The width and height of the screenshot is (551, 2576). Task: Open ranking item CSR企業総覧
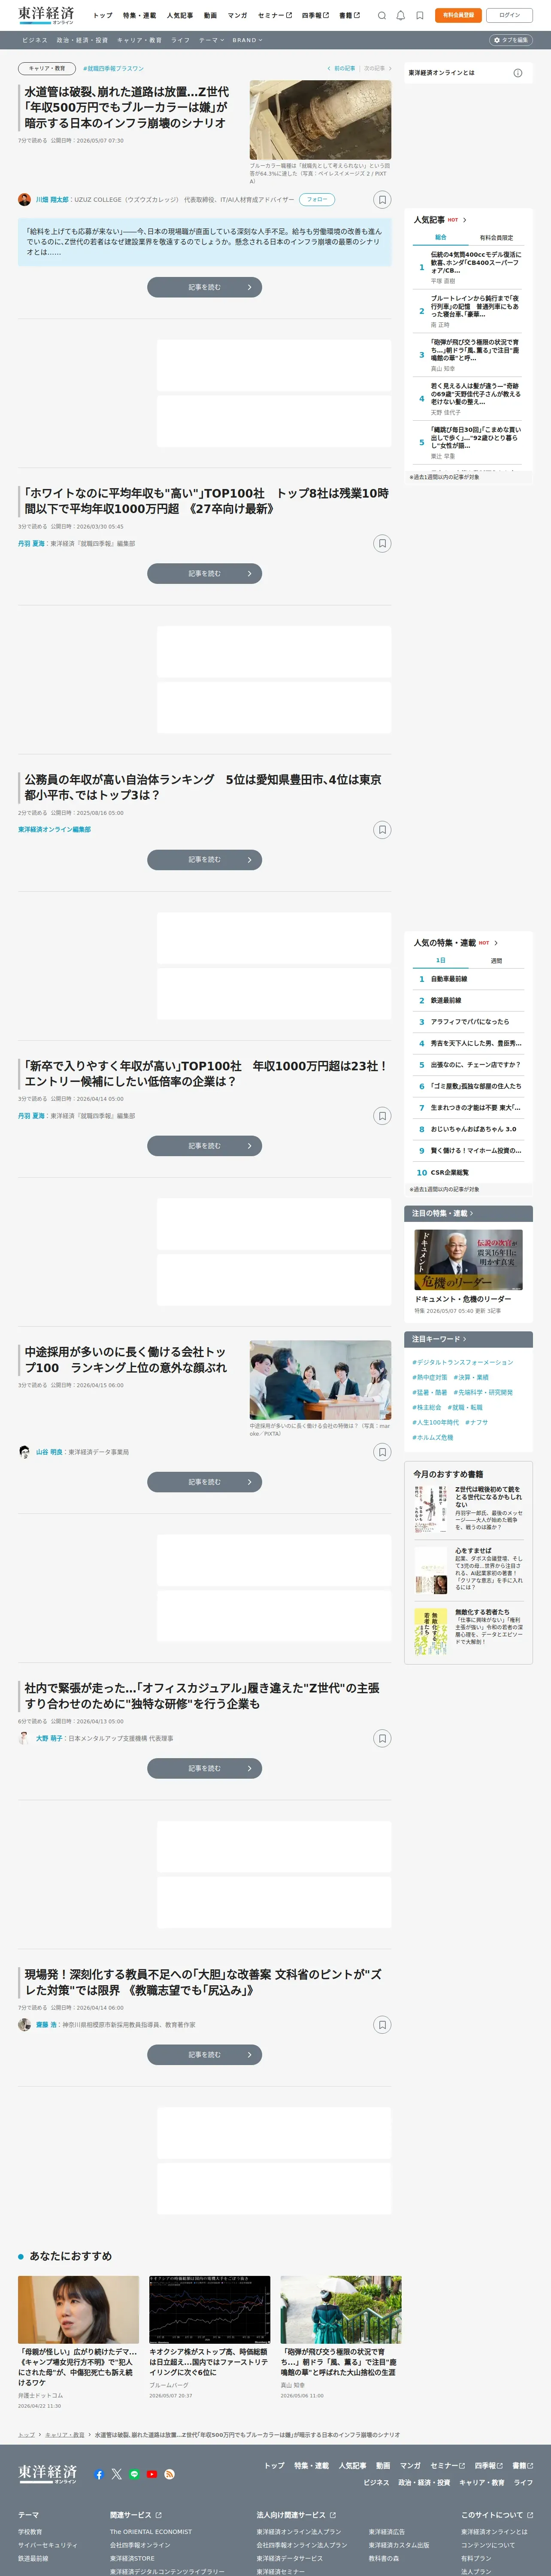450,1172
